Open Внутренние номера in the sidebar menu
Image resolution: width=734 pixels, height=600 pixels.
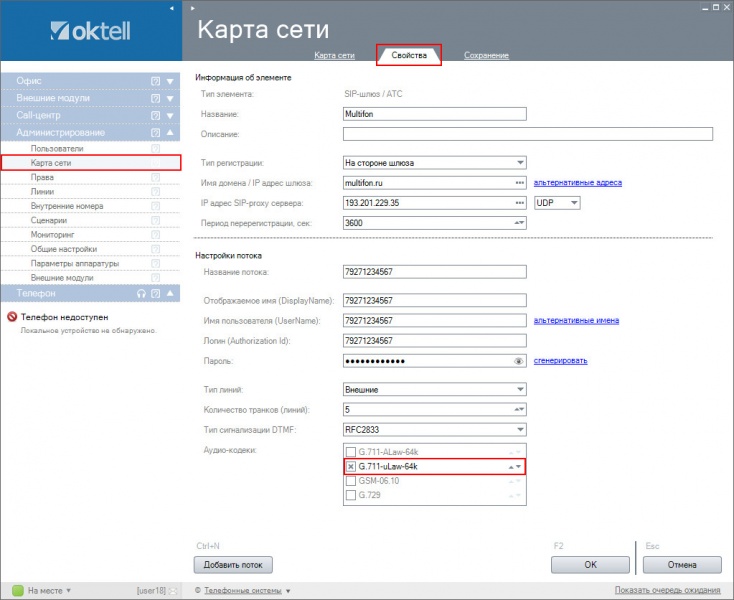[x=67, y=206]
